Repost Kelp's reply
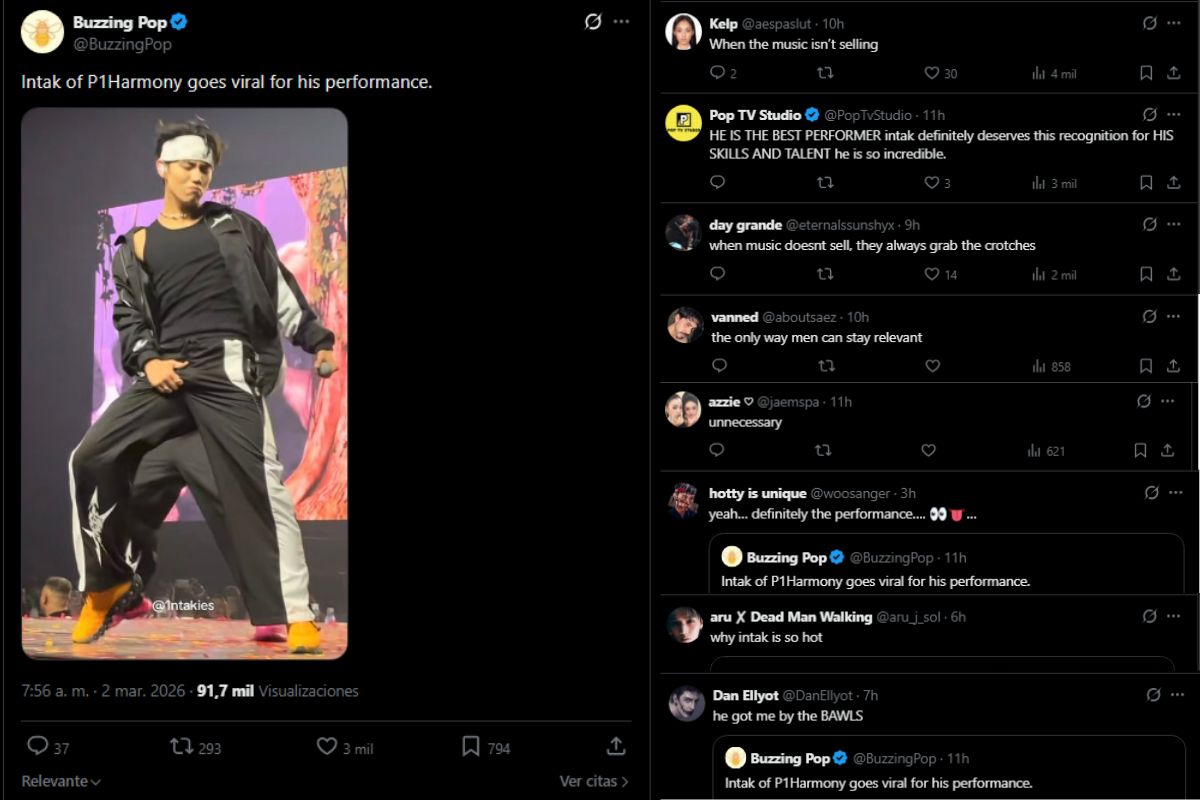The width and height of the screenshot is (1200, 800). point(825,73)
